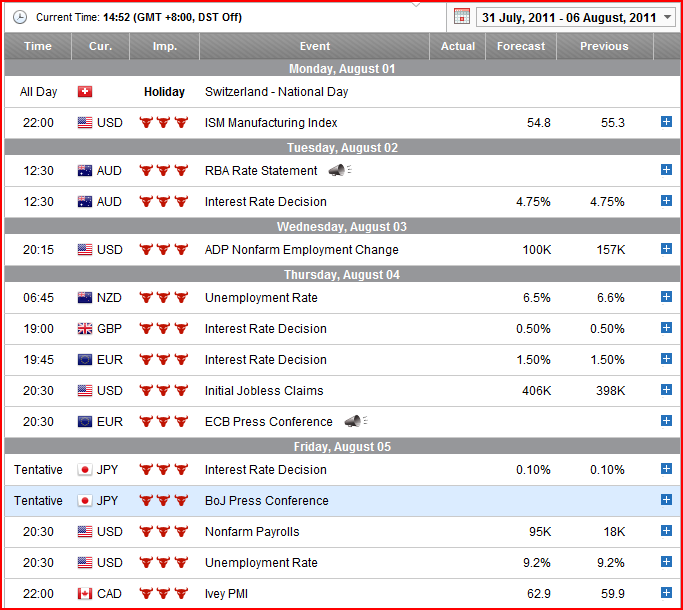Click the Canada flag in Ivey PMI row
683x610 pixels.
pyautogui.click(x=85, y=593)
